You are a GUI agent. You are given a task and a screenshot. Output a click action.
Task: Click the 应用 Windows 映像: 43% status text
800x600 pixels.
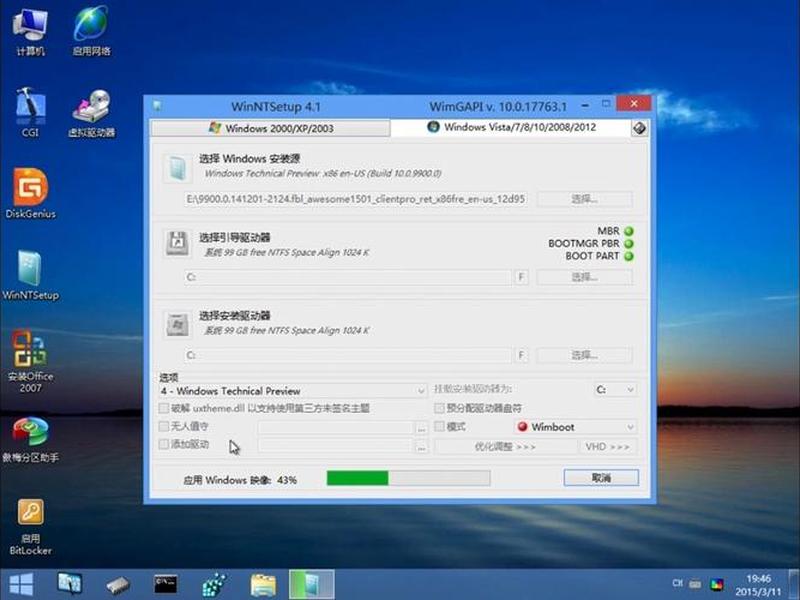(x=240, y=480)
